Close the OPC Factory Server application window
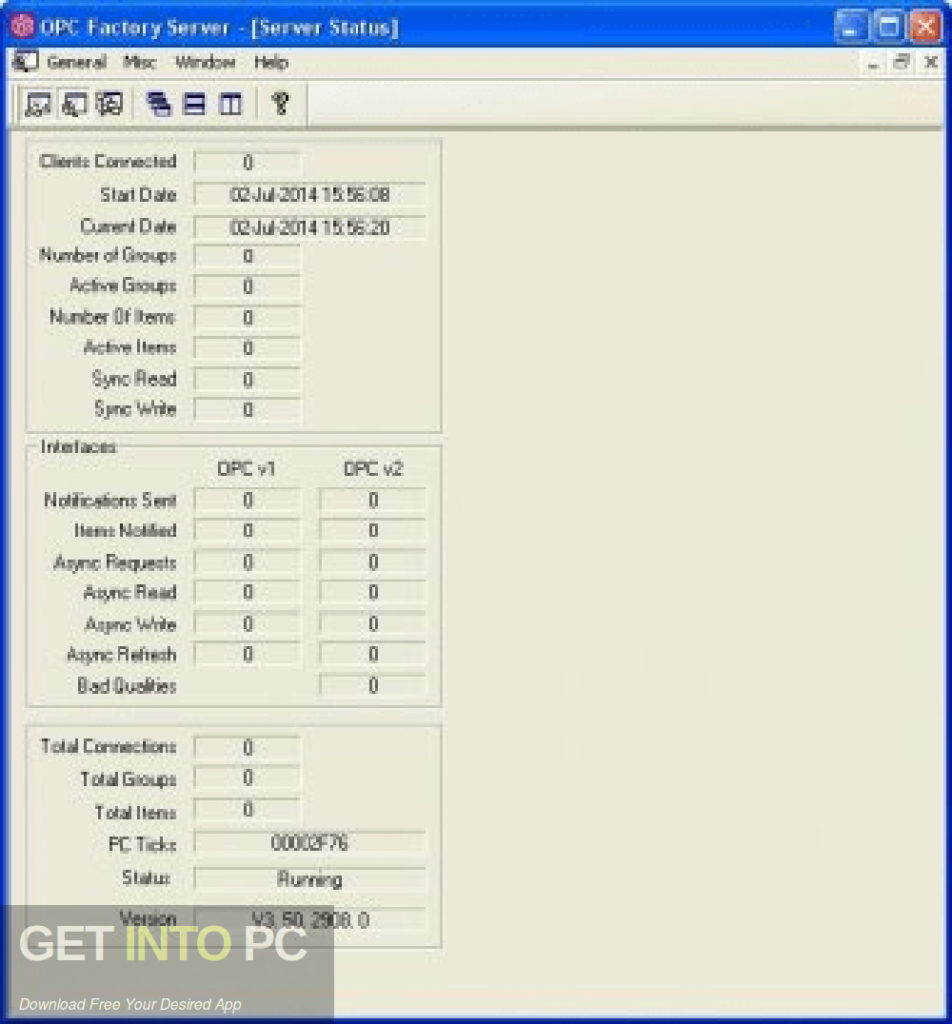This screenshot has height=1024, width=952. tap(925, 27)
